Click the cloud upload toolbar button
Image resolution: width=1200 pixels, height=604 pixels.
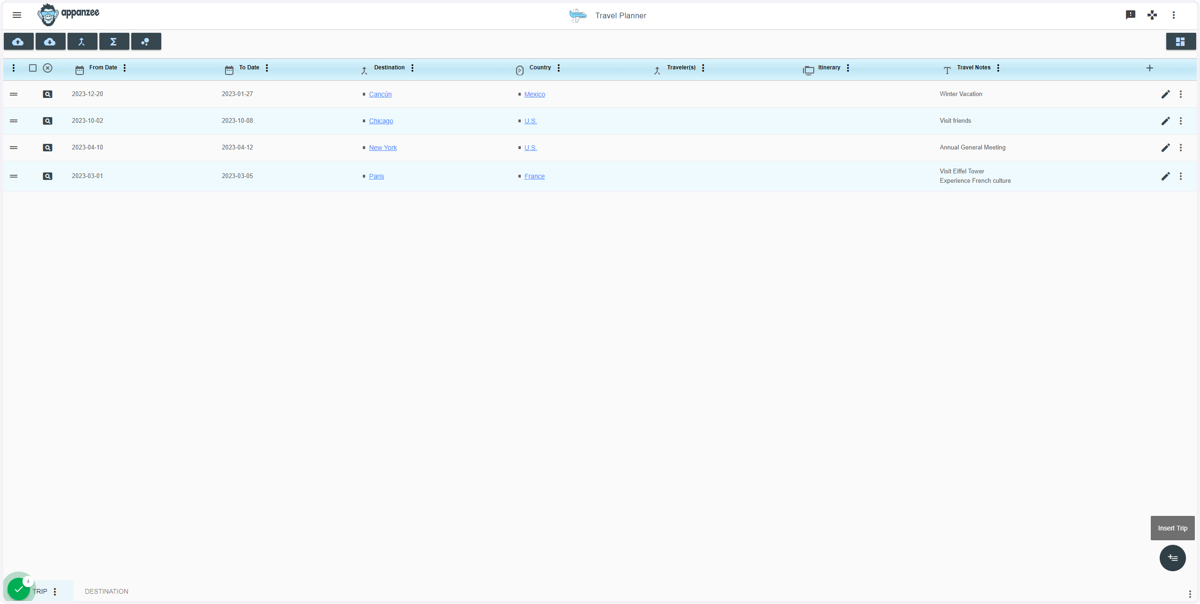click(19, 42)
